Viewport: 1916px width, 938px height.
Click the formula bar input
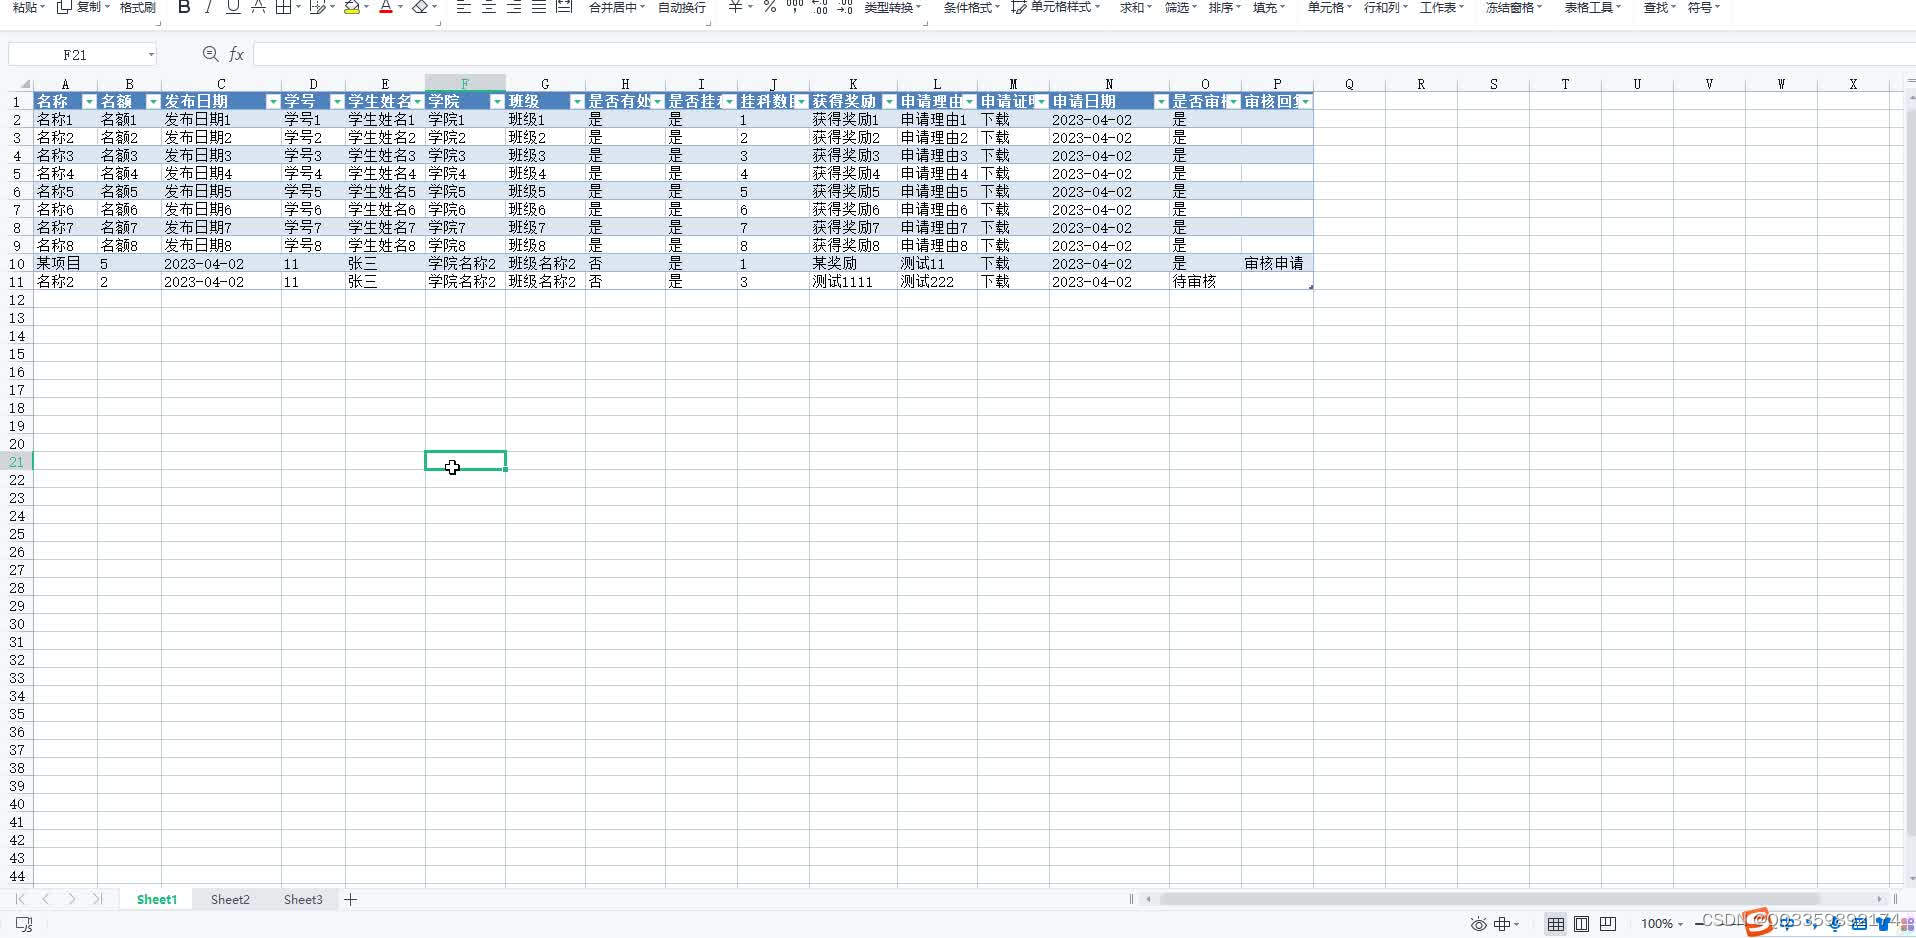click(x=1084, y=54)
